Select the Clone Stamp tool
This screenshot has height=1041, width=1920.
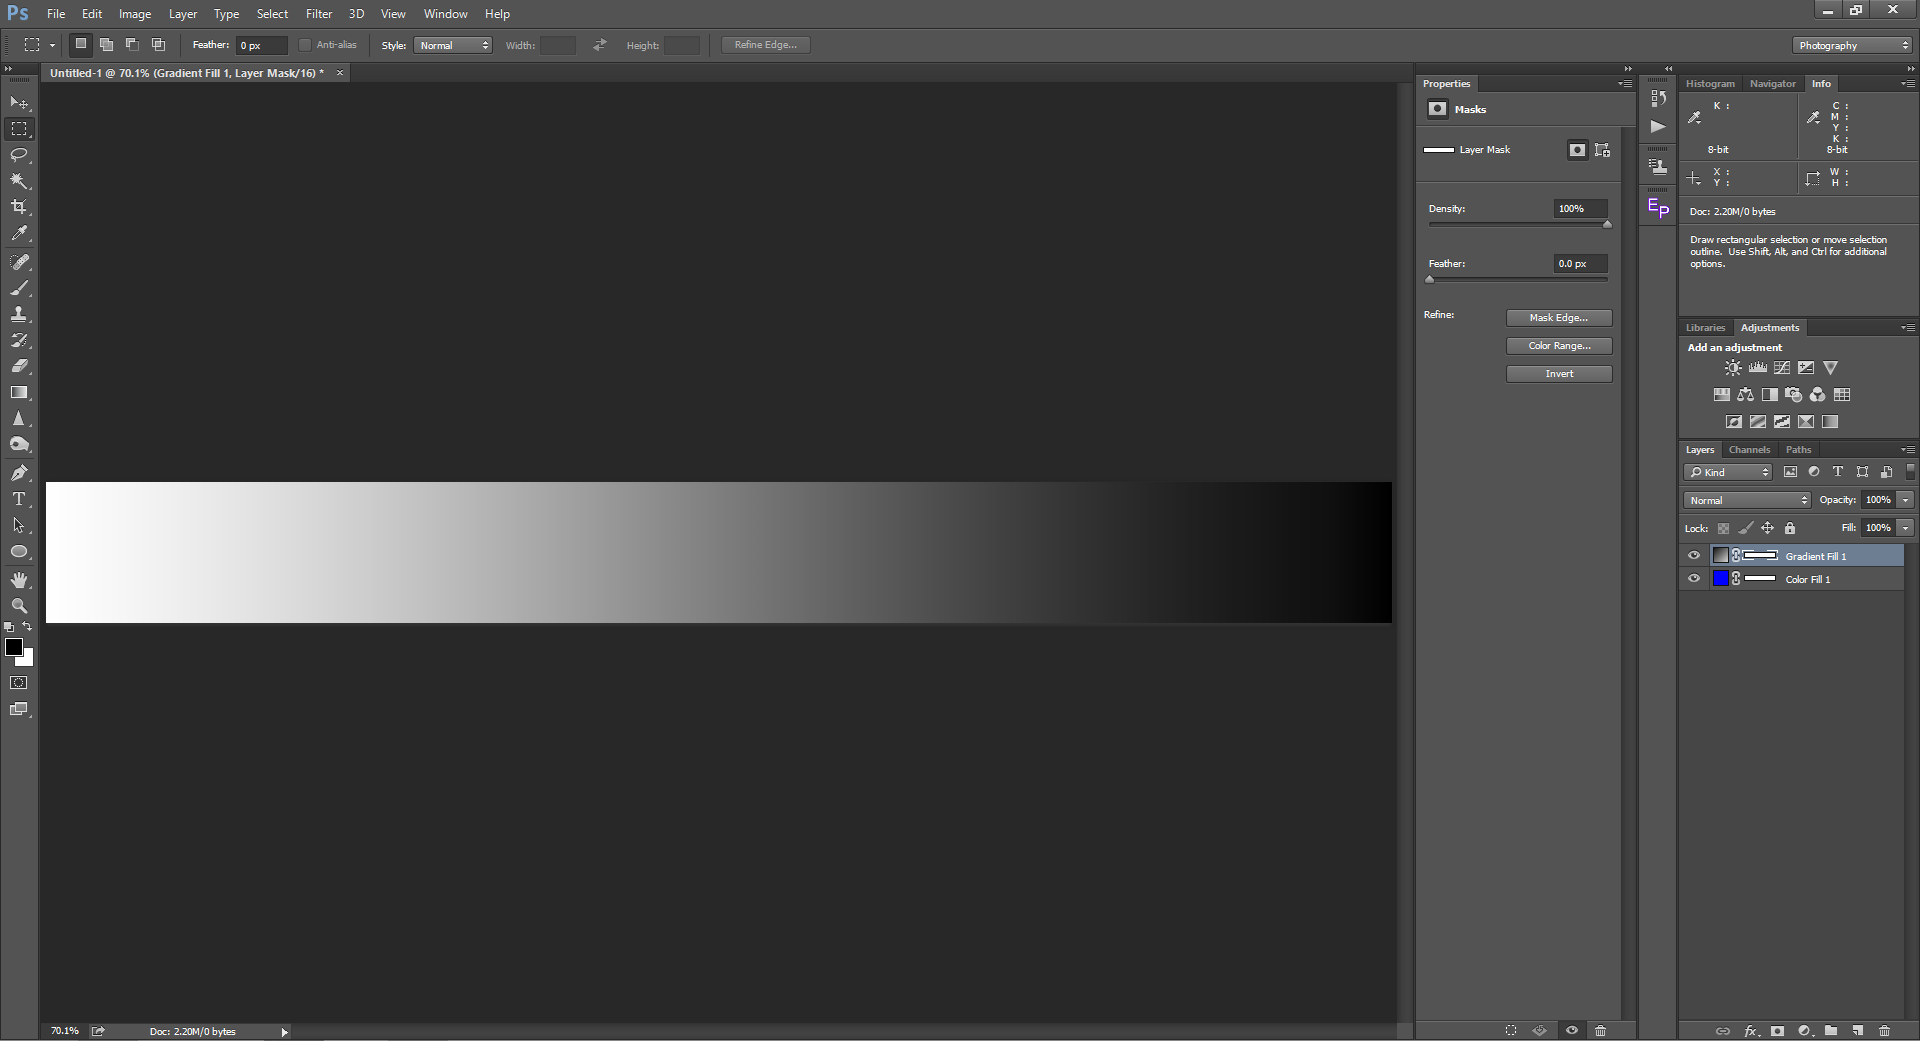[19, 314]
